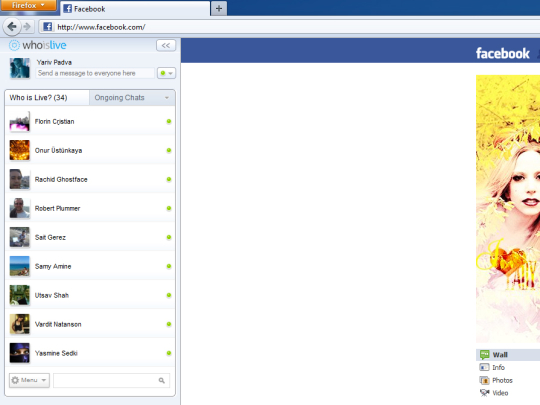Screen dimensions: 540x405
Task: Click the green online dot beside Robert Plummer
Action: click(x=169, y=208)
